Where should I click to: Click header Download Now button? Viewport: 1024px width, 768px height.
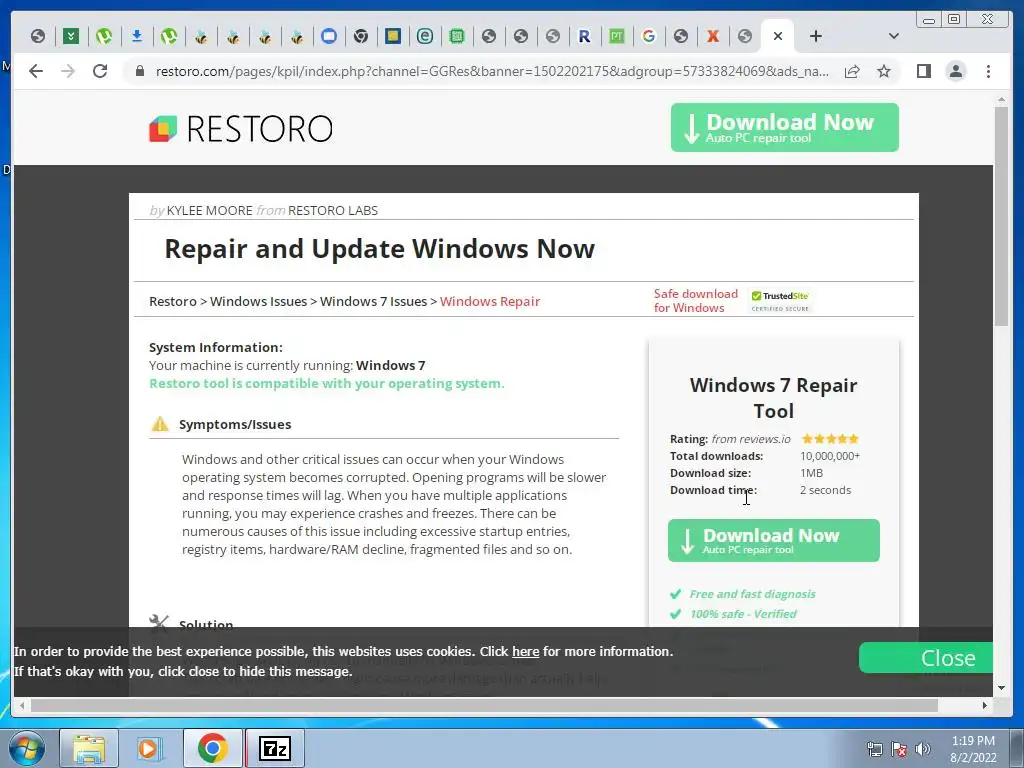[x=784, y=127]
